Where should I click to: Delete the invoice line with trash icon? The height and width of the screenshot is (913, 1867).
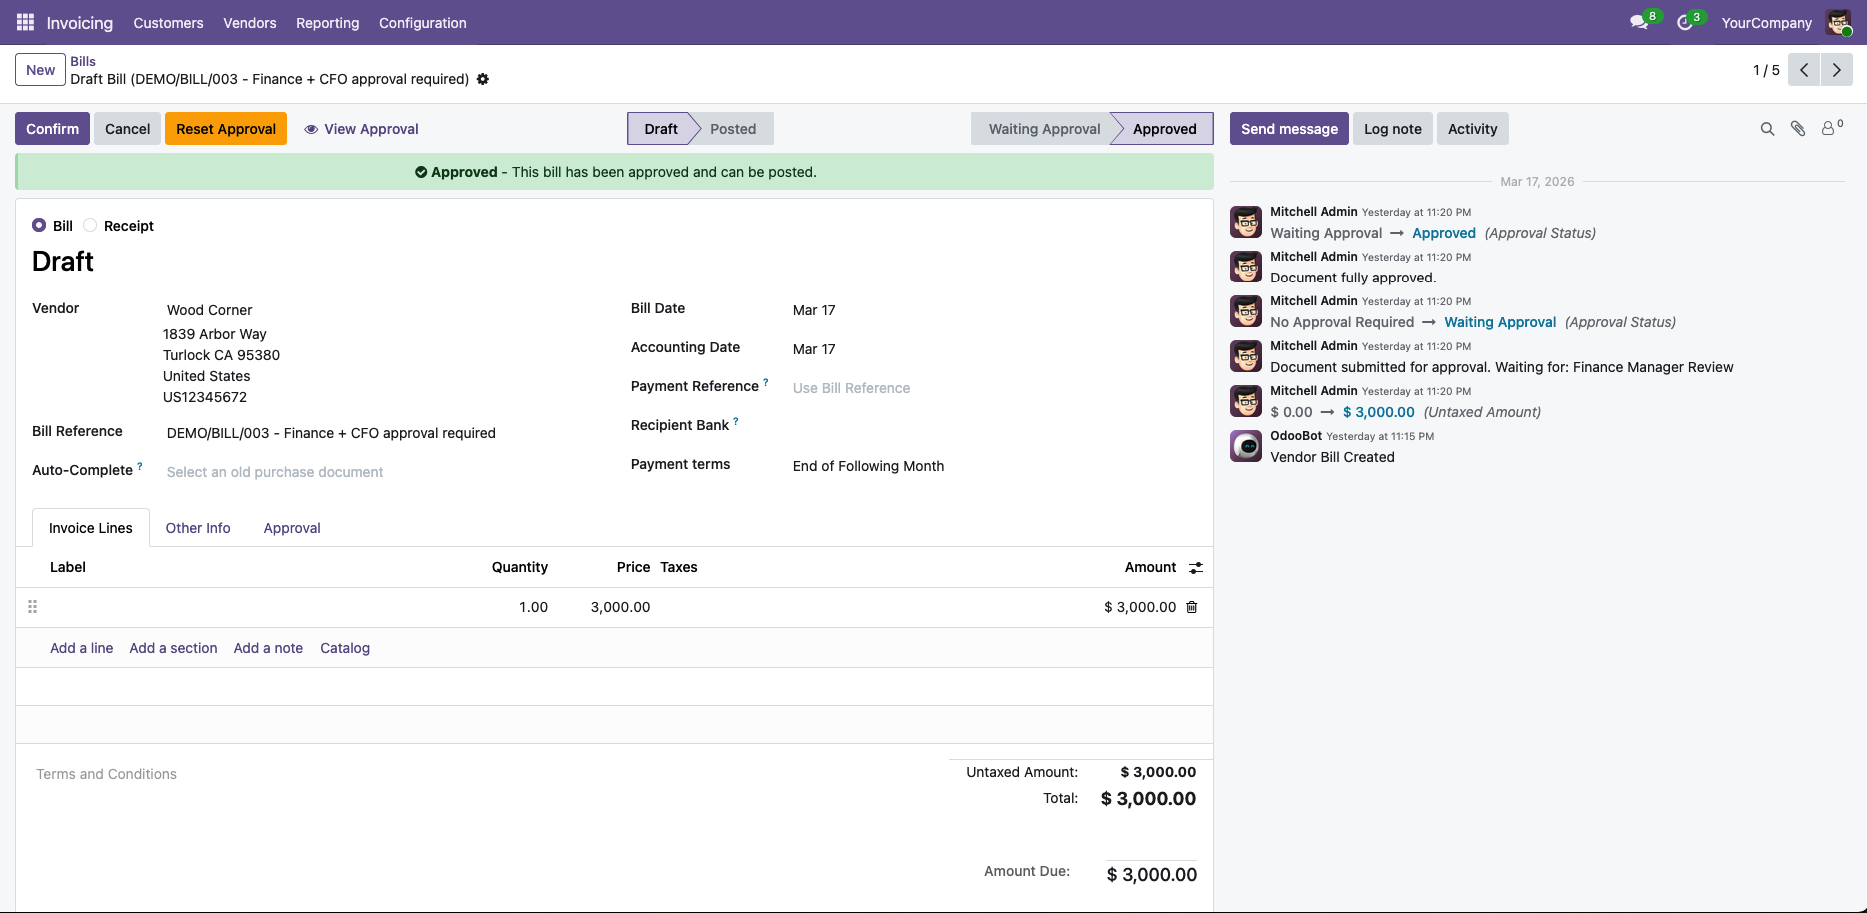point(1192,607)
